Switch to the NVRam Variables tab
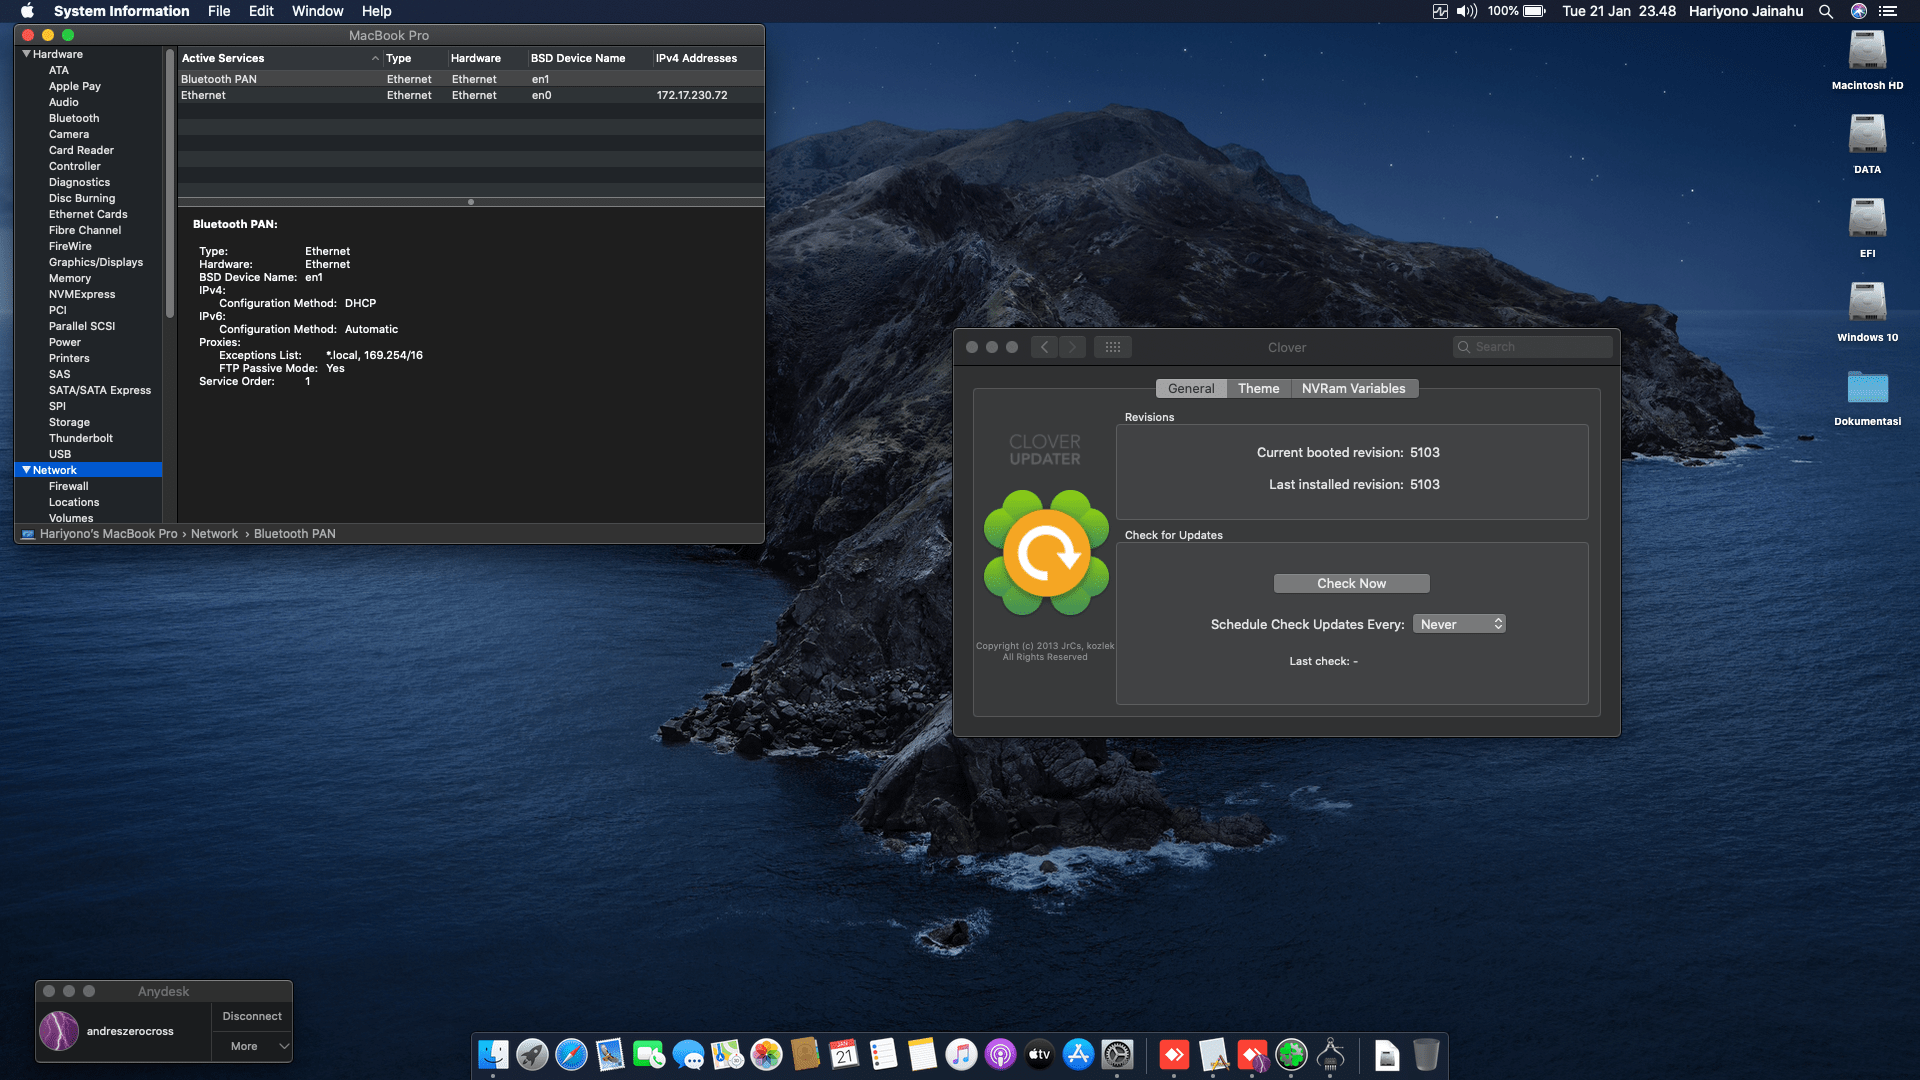Screen dimensions: 1920x1080 1353,389
